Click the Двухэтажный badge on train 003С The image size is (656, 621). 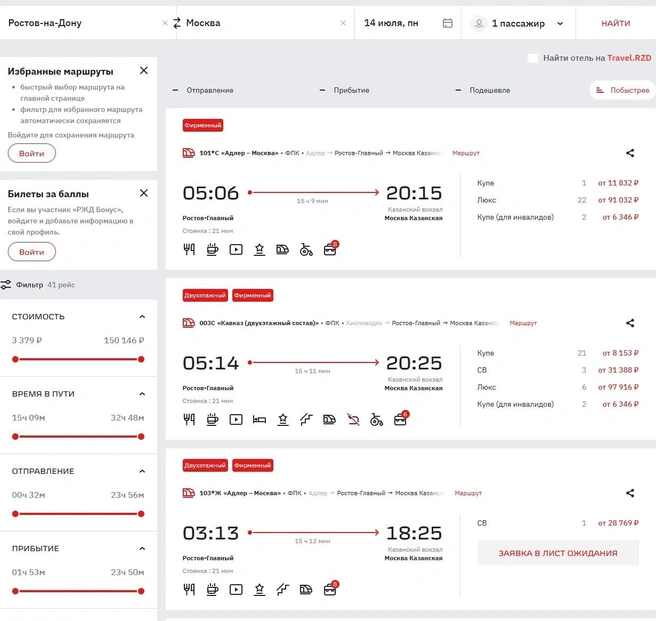tap(205, 295)
